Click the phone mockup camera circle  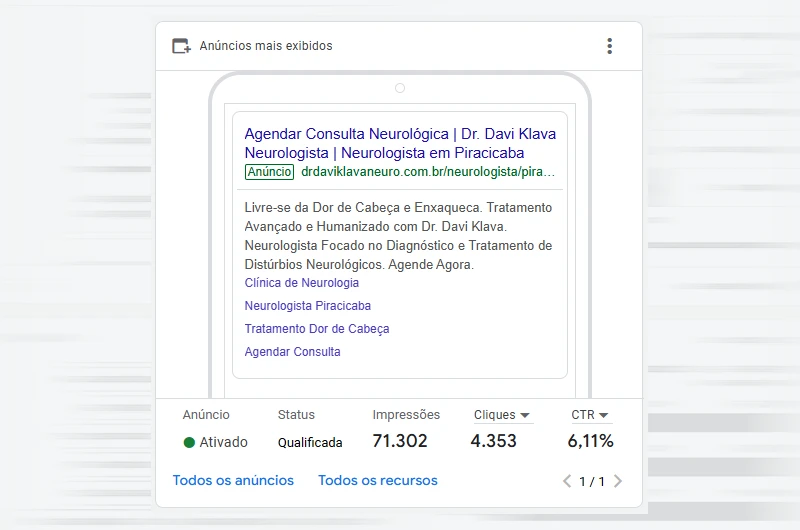(400, 88)
